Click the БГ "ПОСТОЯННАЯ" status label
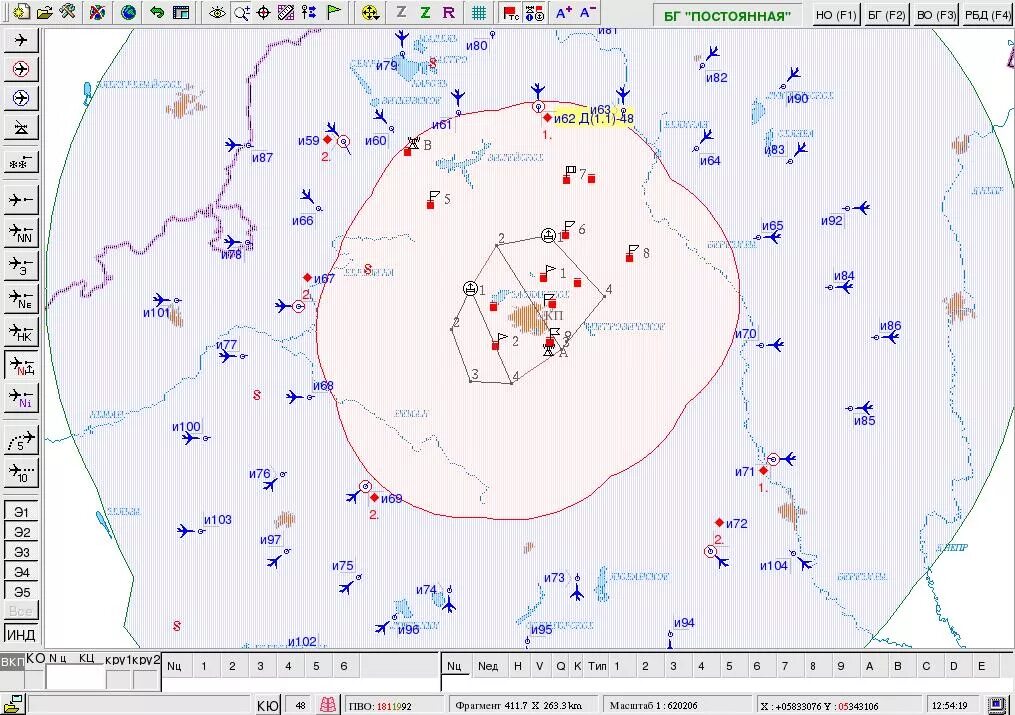This screenshot has height=715, width=1015. tap(727, 16)
